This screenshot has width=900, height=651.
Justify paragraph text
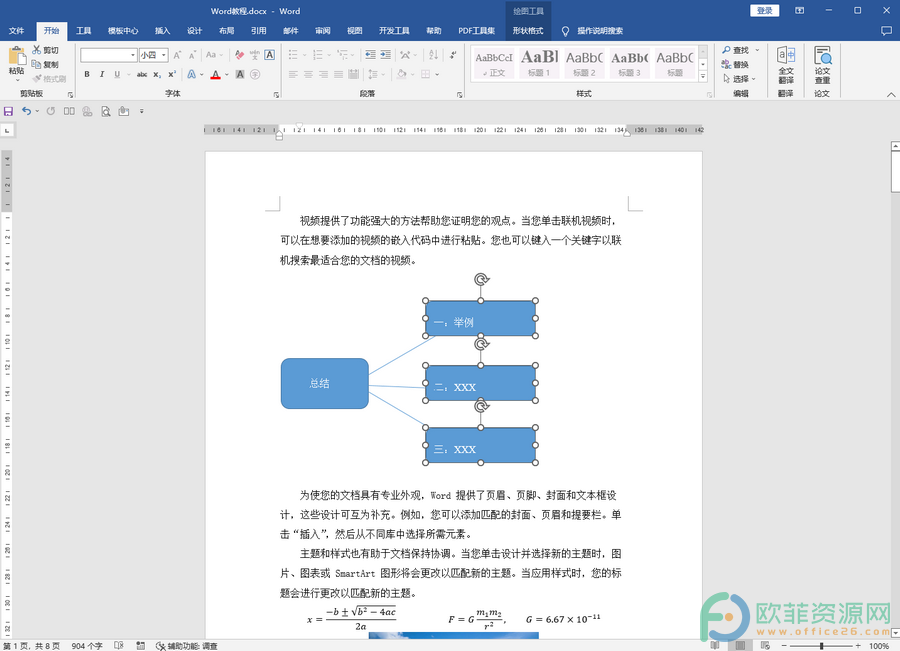pyautogui.click(x=338, y=74)
